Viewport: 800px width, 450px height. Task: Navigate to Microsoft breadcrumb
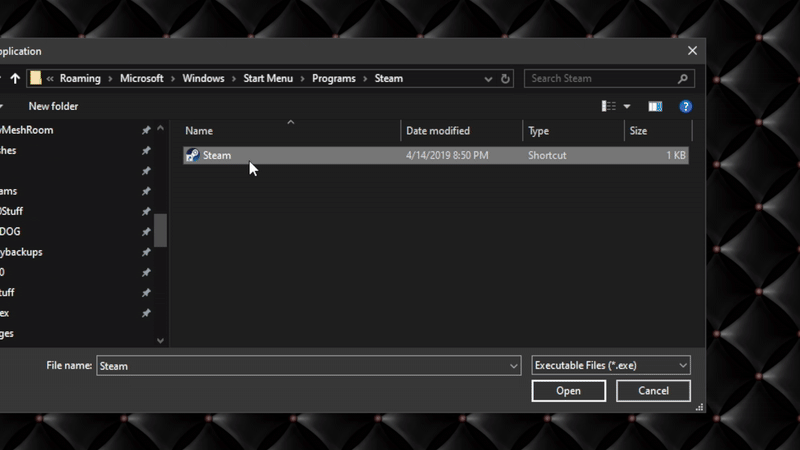141,79
